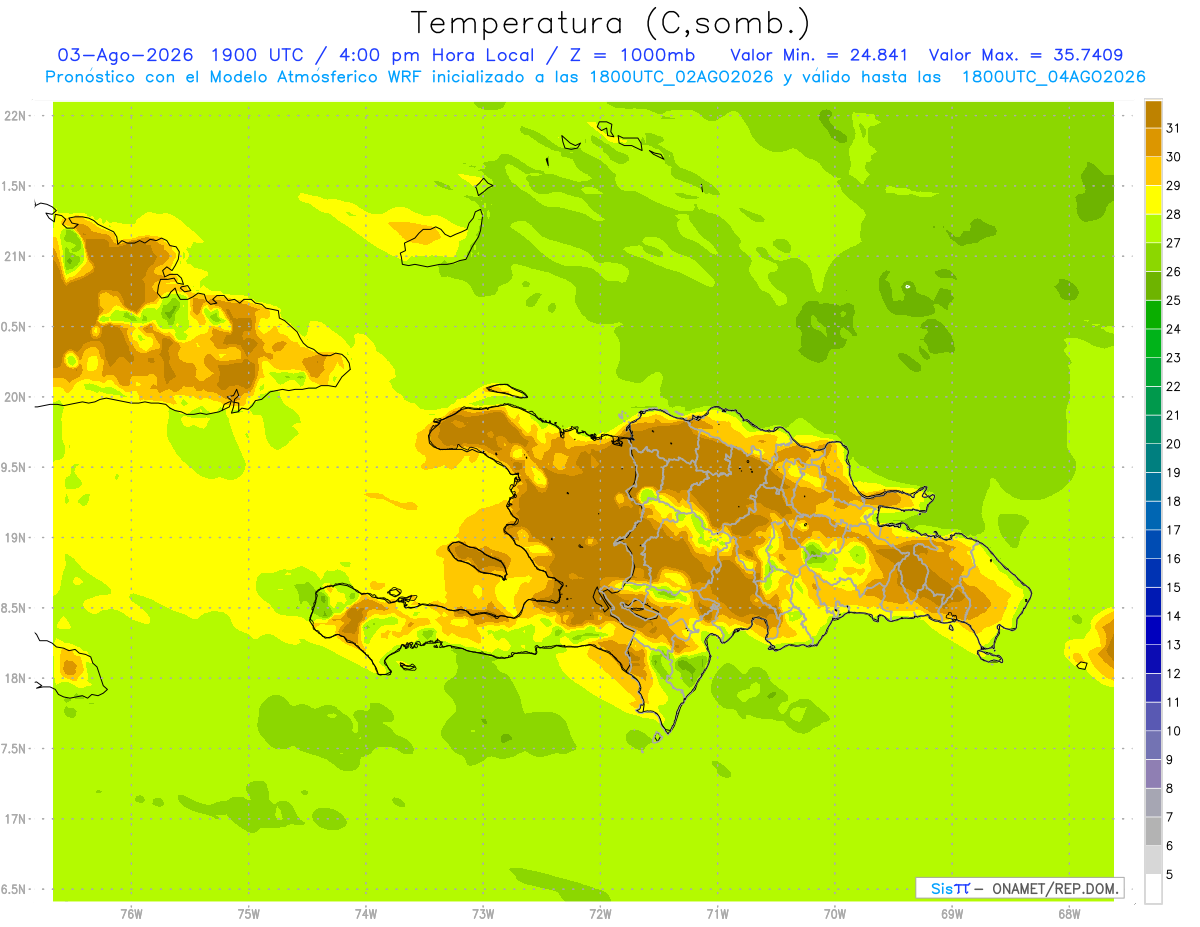The image size is (1200, 927).
Task: Click the 'Temperatura (C,somb.)' chart title
Action: point(611,23)
